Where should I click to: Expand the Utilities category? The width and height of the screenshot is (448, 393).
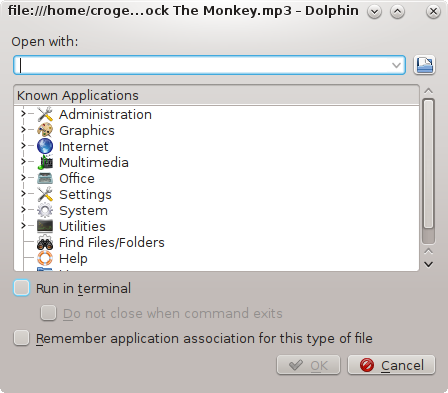coord(23,226)
